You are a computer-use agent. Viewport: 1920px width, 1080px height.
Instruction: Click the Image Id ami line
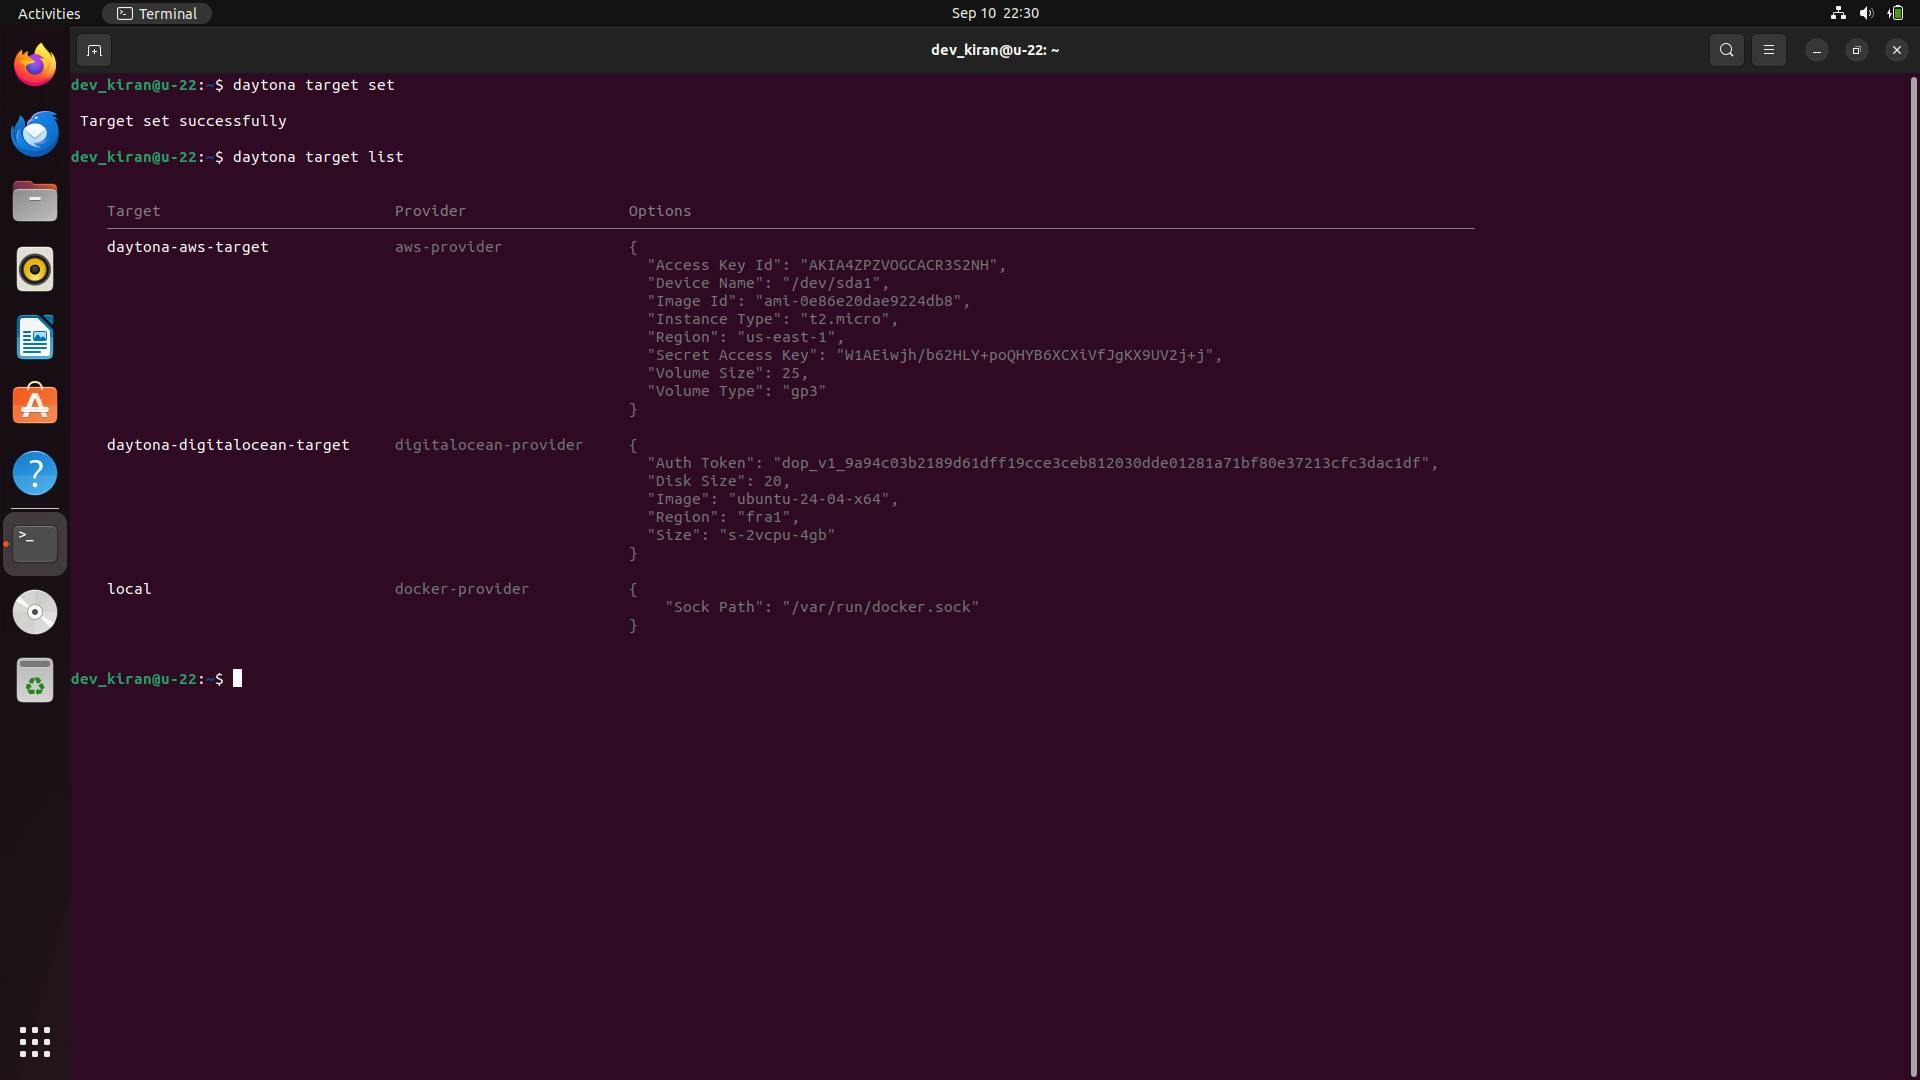pos(808,301)
